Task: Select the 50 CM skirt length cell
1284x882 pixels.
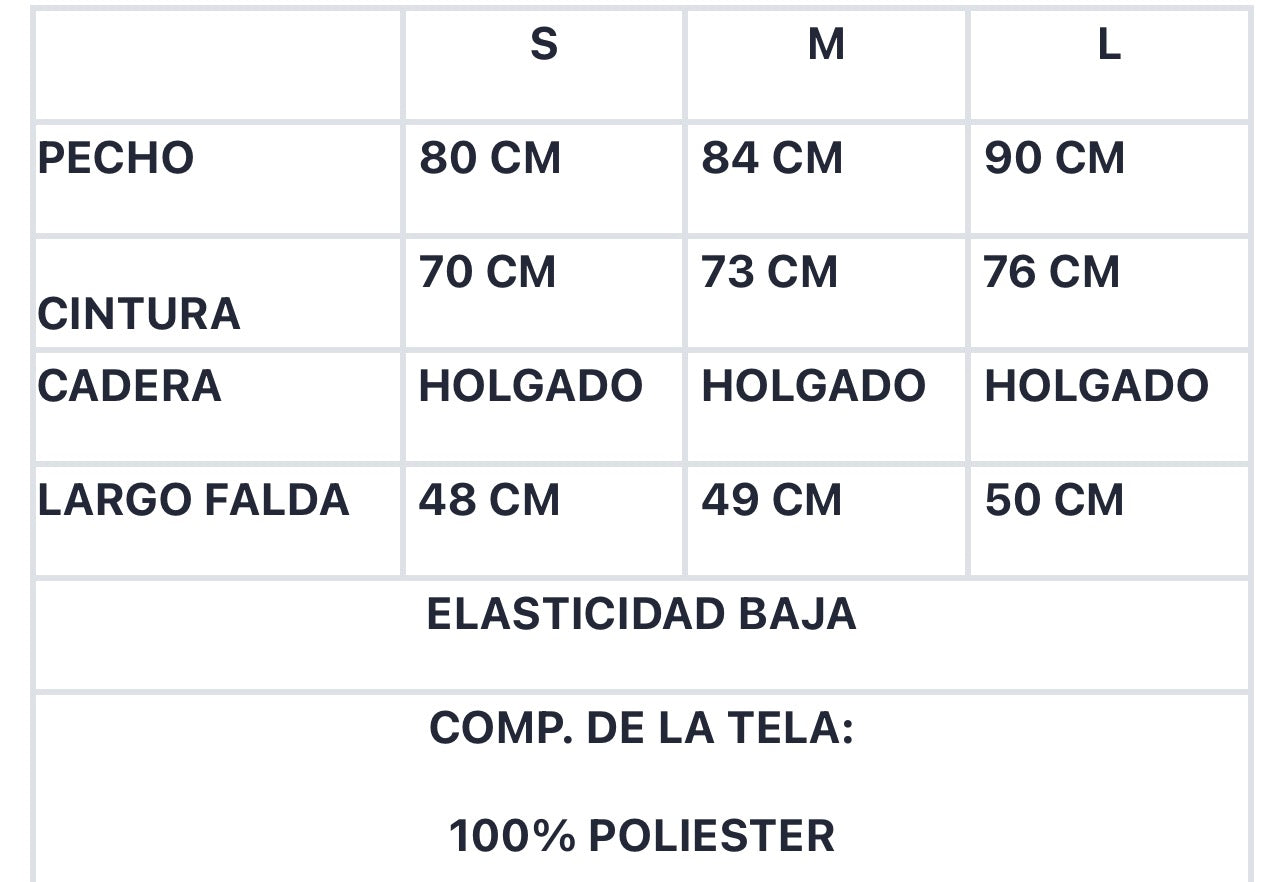Action: [x=1054, y=500]
